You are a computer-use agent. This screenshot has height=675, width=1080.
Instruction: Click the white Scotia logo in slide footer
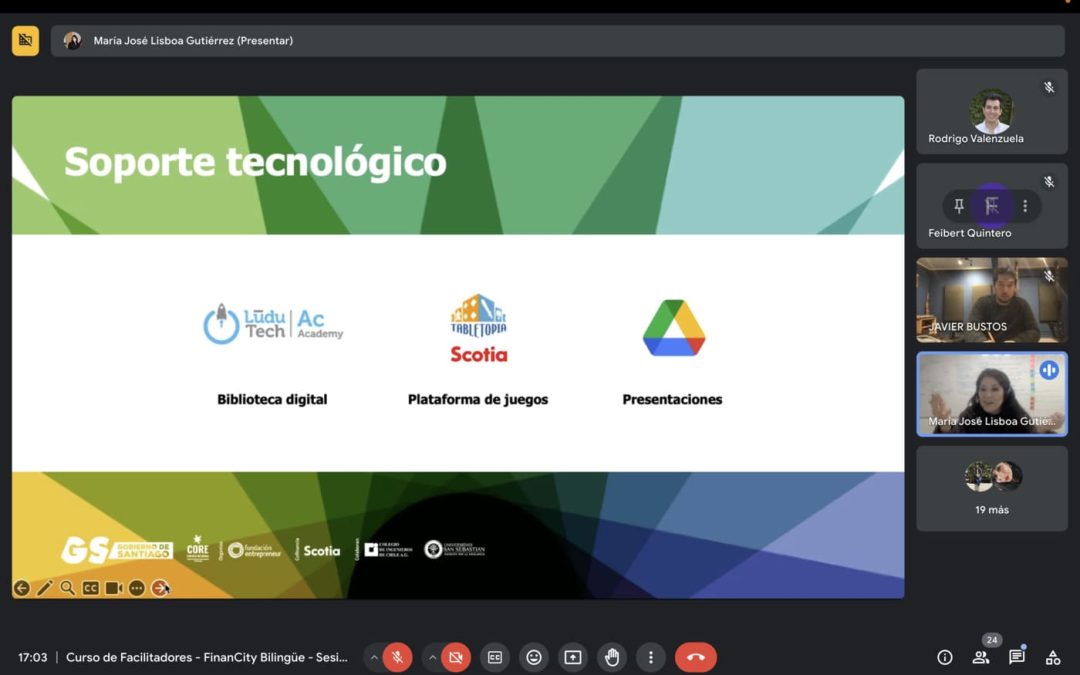click(x=322, y=550)
